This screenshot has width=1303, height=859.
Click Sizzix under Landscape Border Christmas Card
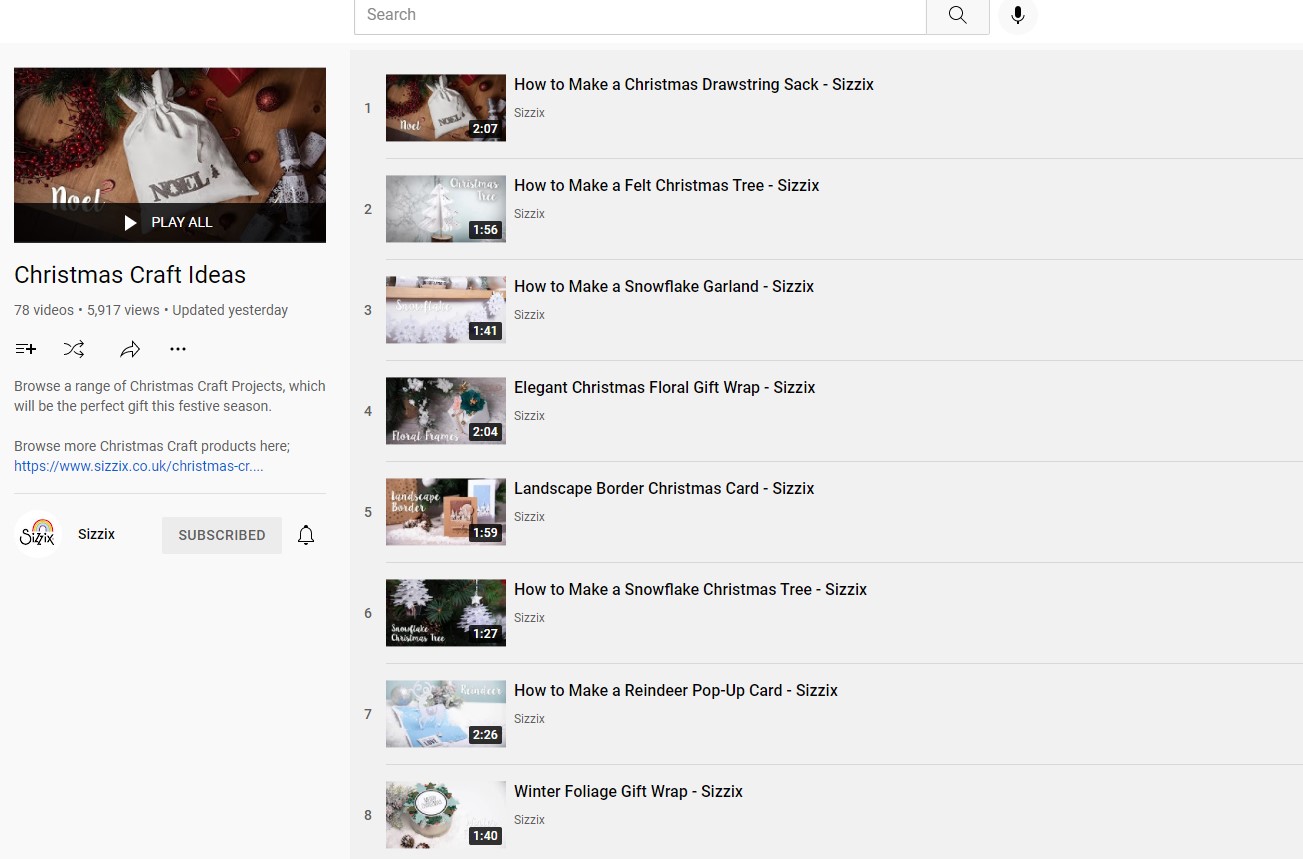point(529,517)
